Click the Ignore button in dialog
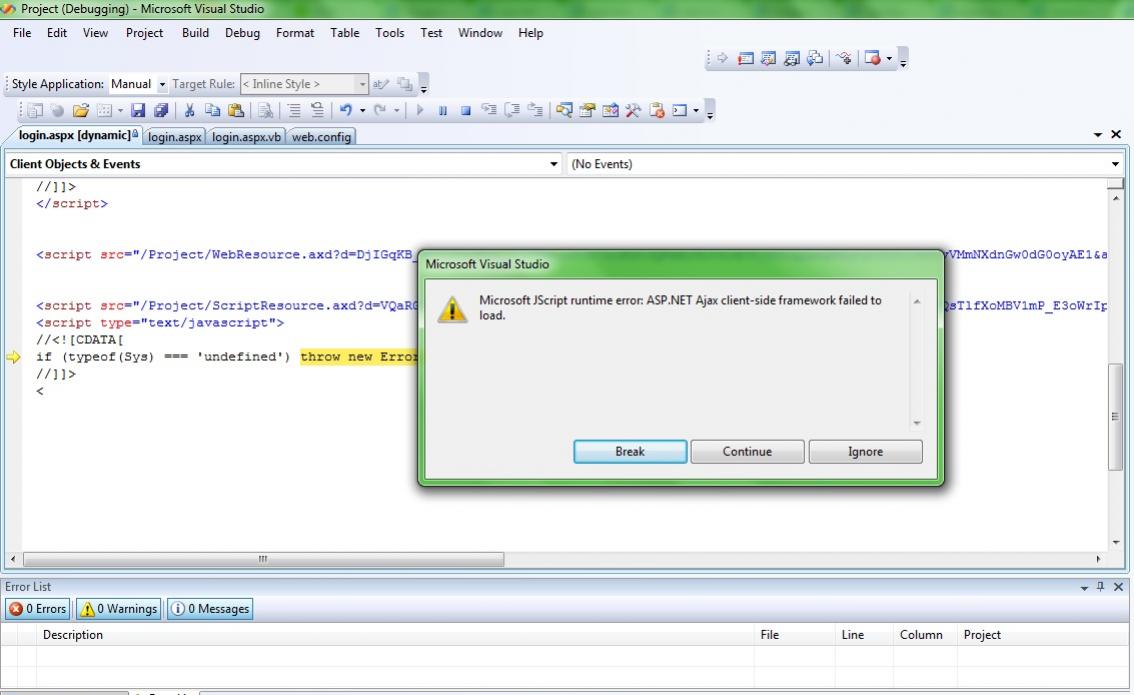This screenshot has width=1134, height=695. pyautogui.click(x=865, y=451)
